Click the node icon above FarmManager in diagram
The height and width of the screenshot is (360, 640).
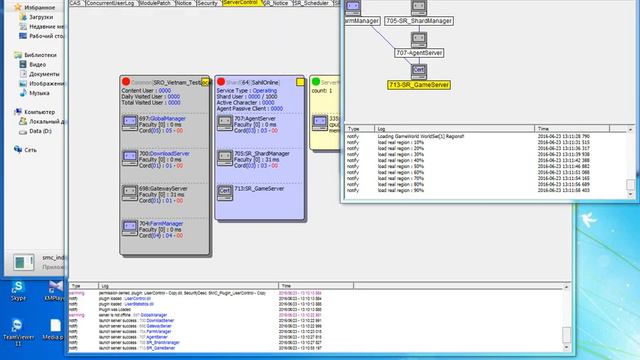(353, 7)
